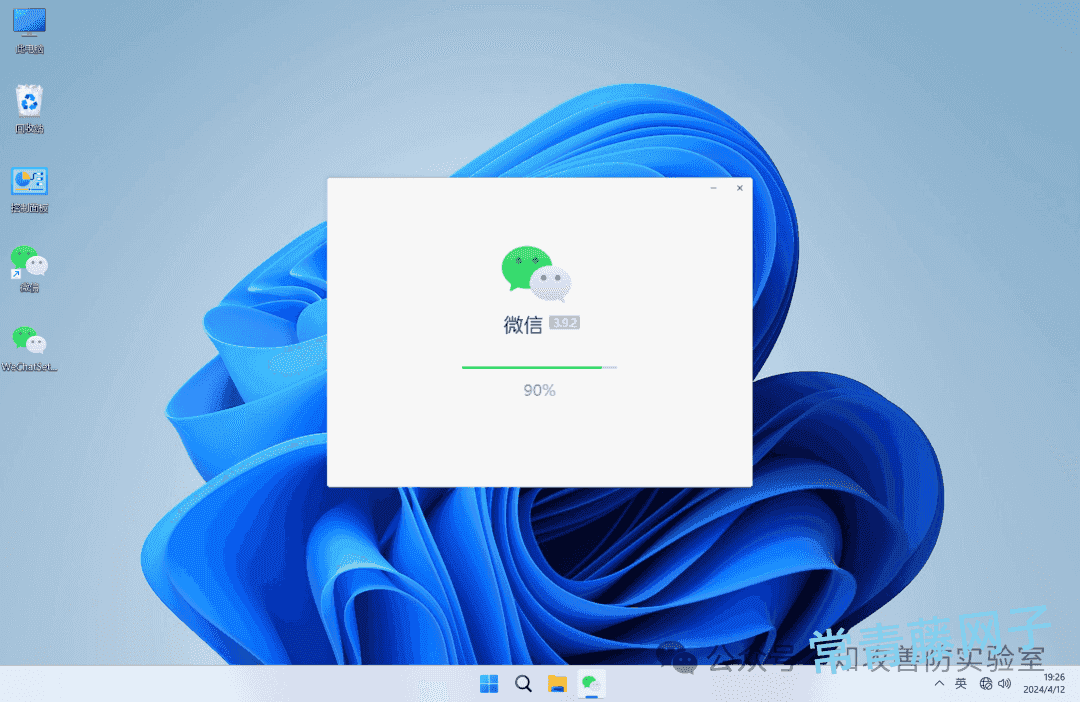1080x702 pixels.
Task: Close the WeChat installer window
Action: [x=740, y=188]
